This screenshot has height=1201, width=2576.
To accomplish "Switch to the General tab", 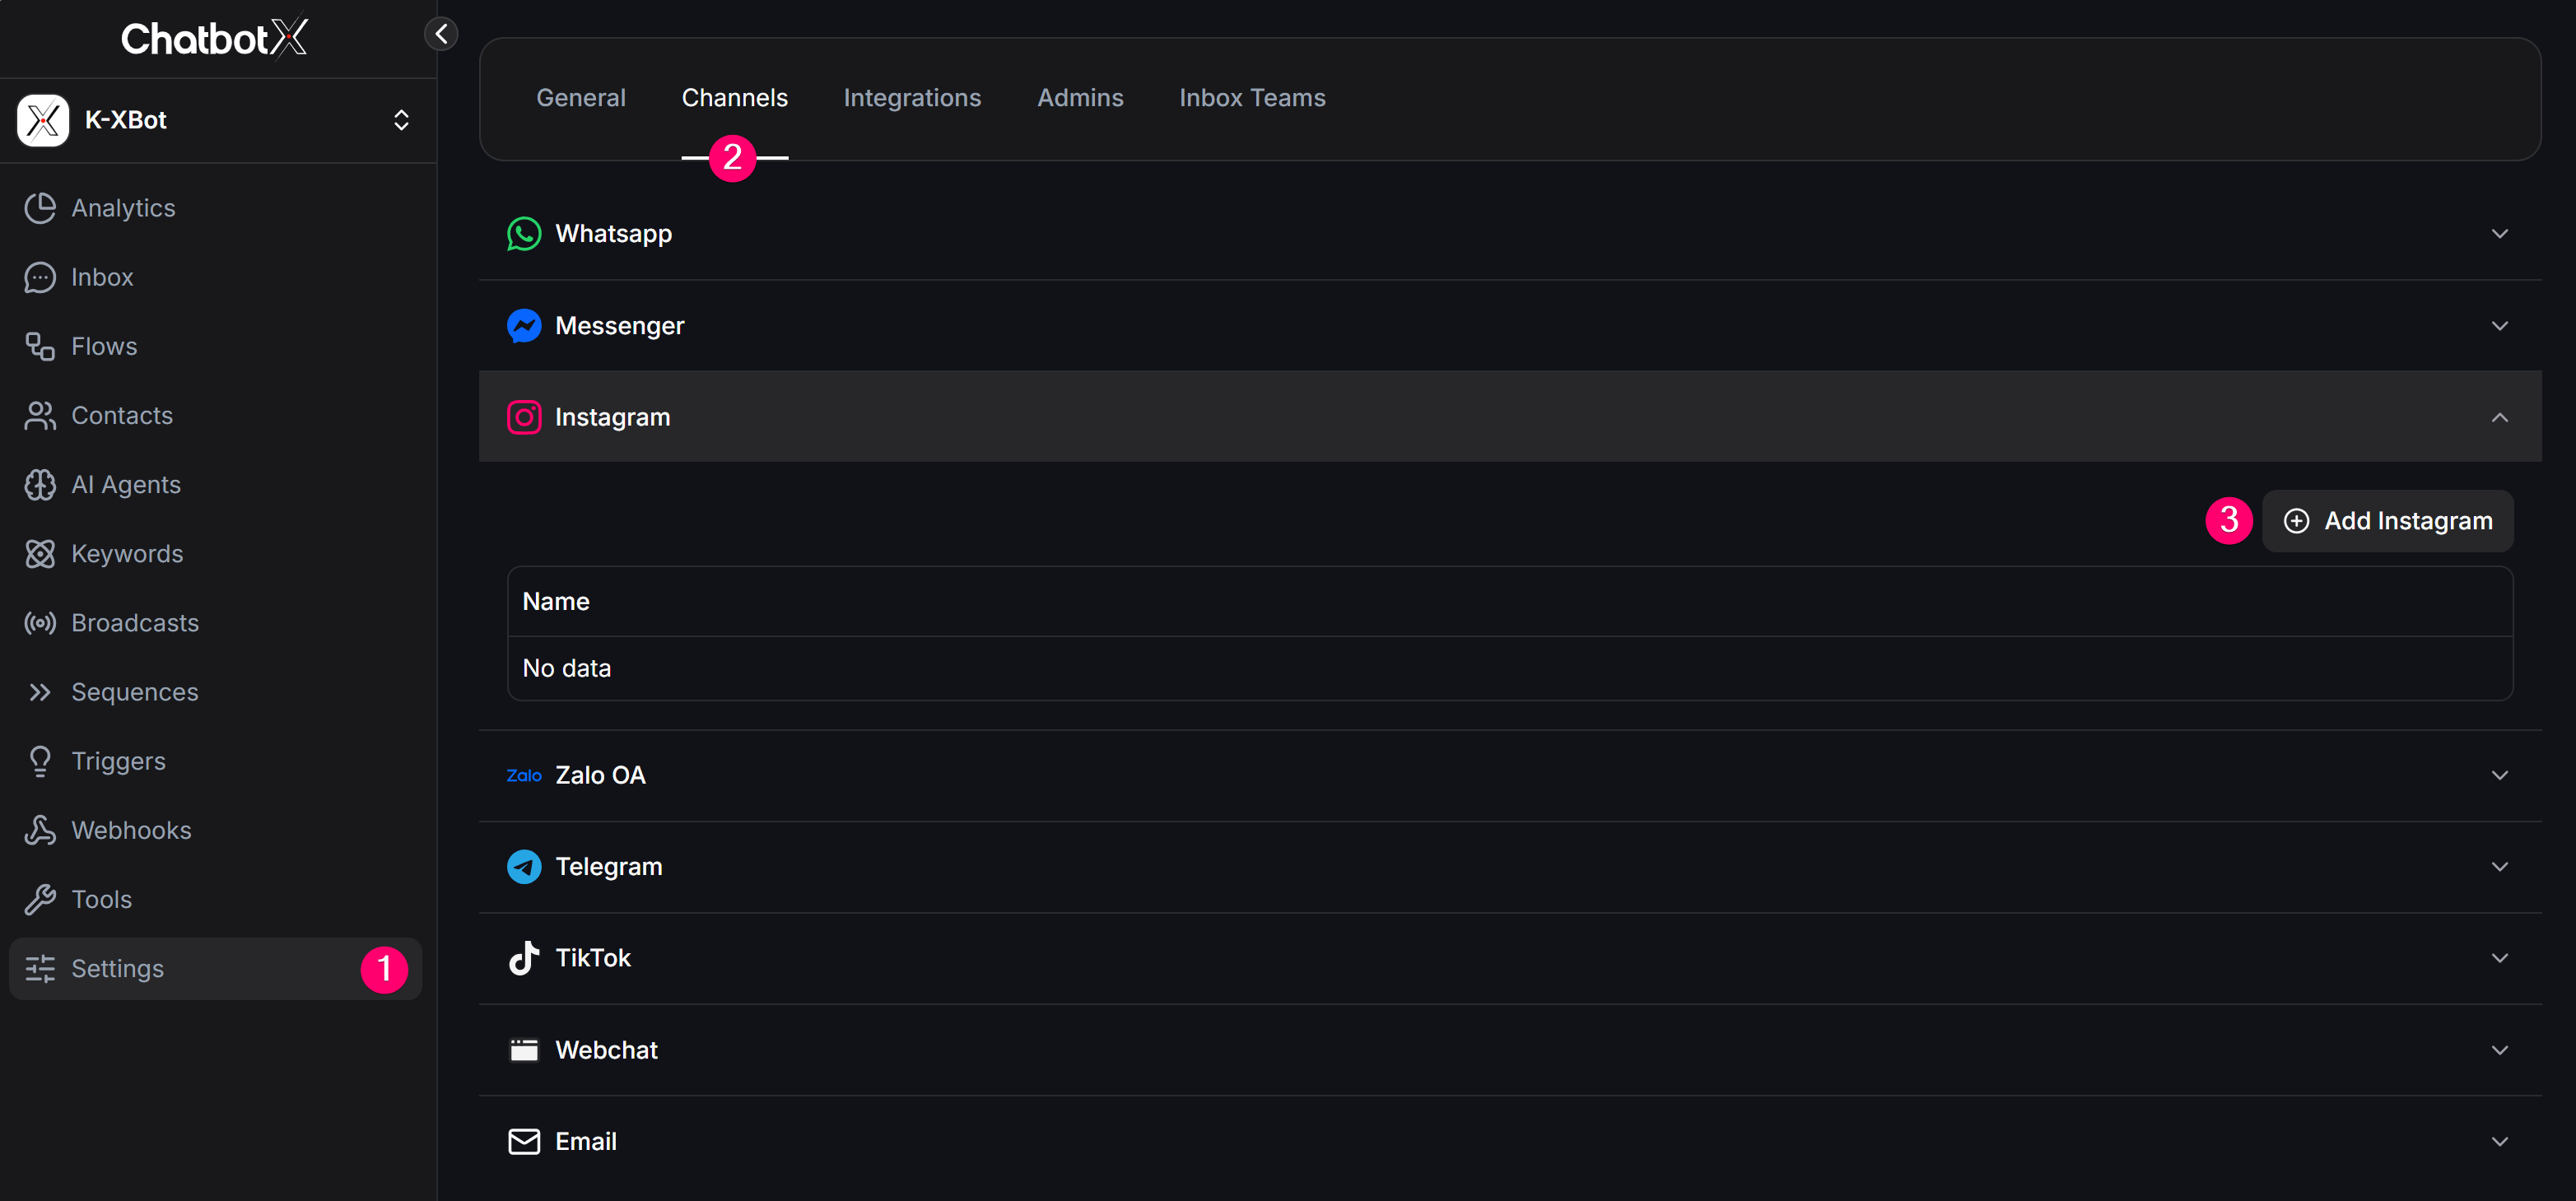I will pyautogui.click(x=580, y=98).
